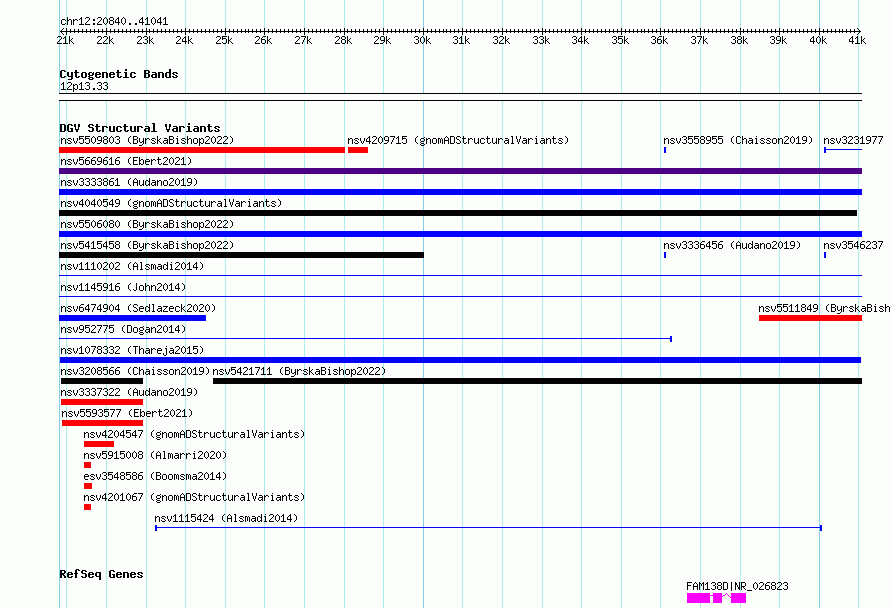Open the nsv5669616 (Ebert2021) label
Viewport: 890px width, 608px height.
pyautogui.click(x=126, y=161)
